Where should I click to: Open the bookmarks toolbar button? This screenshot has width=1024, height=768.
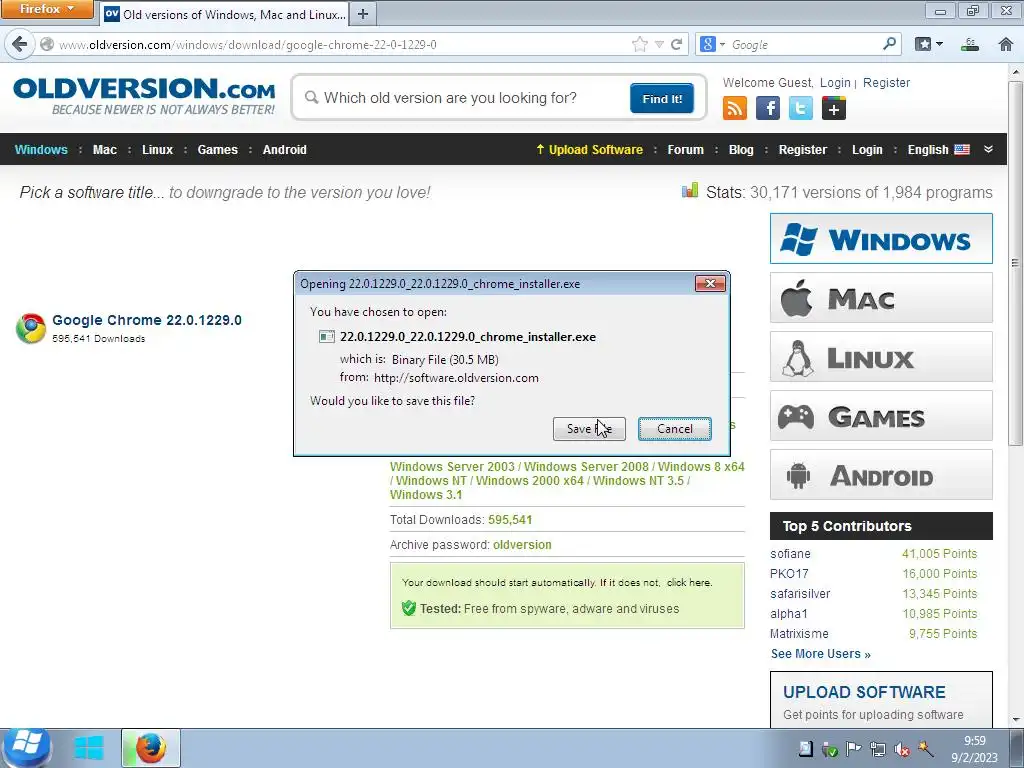click(x=923, y=44)
